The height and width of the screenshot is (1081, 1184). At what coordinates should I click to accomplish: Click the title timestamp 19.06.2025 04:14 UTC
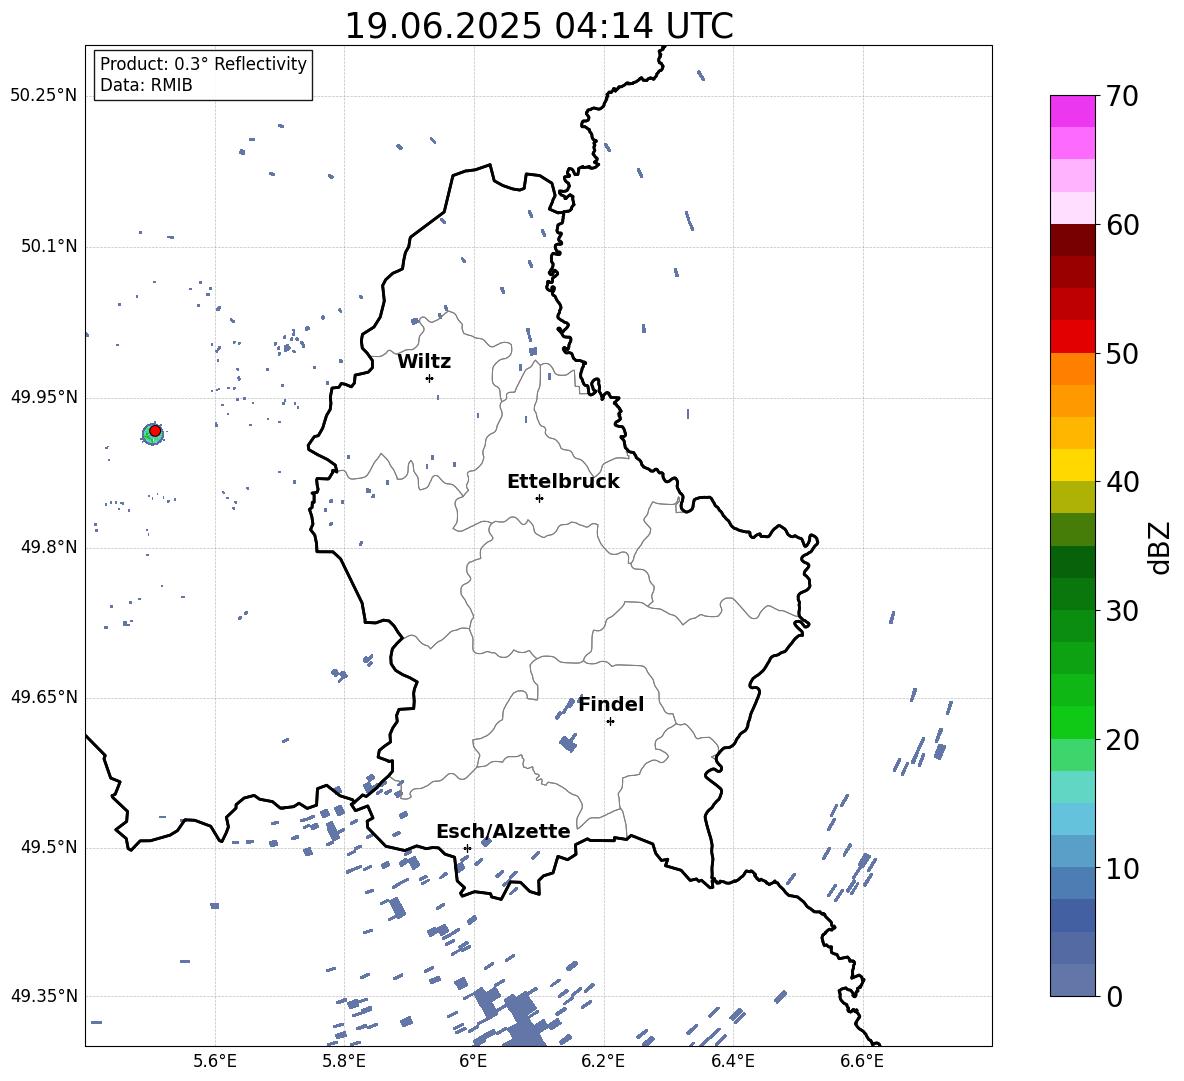click(x=538, y=26)
